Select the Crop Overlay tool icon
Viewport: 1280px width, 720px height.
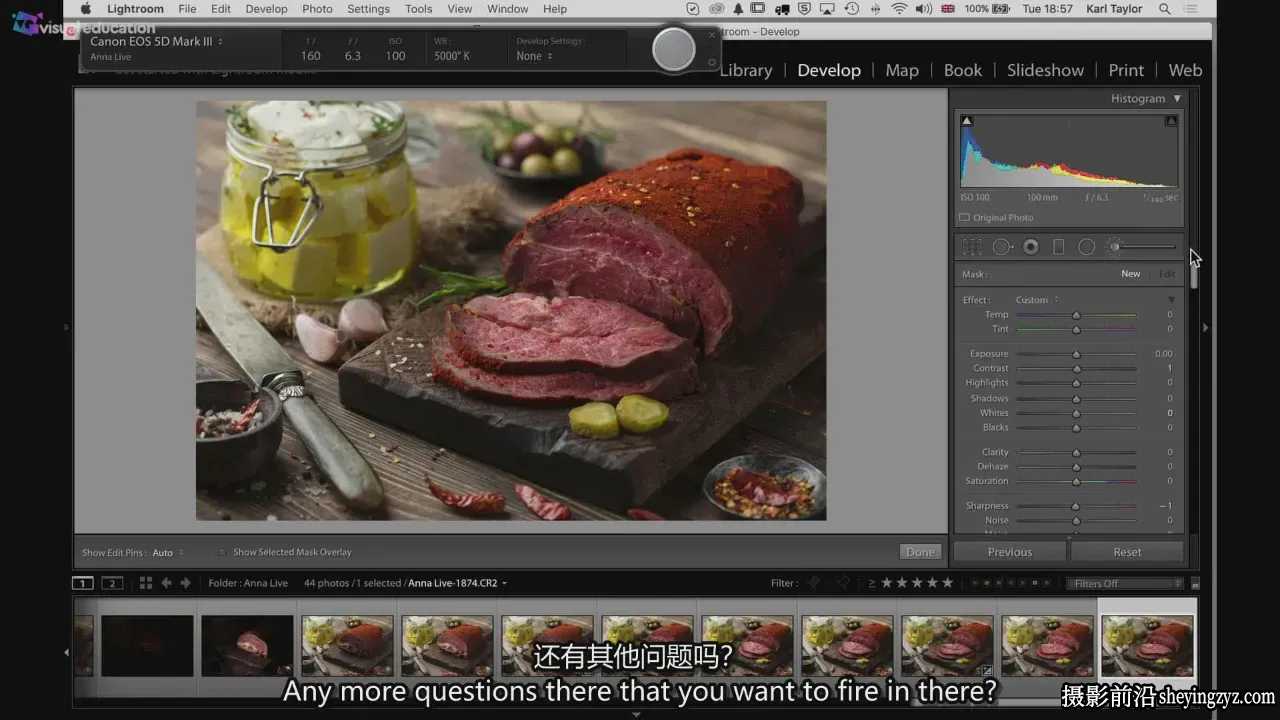(971, 246)
